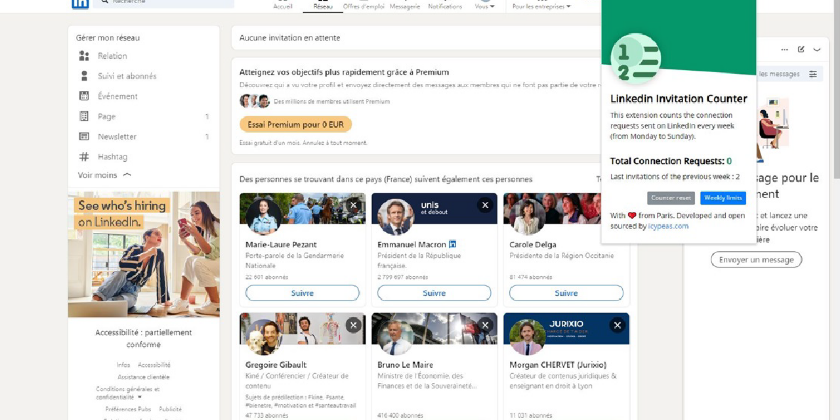
Task: Click the "Aucune invitation en attente" heading
Action: (290, 38)
